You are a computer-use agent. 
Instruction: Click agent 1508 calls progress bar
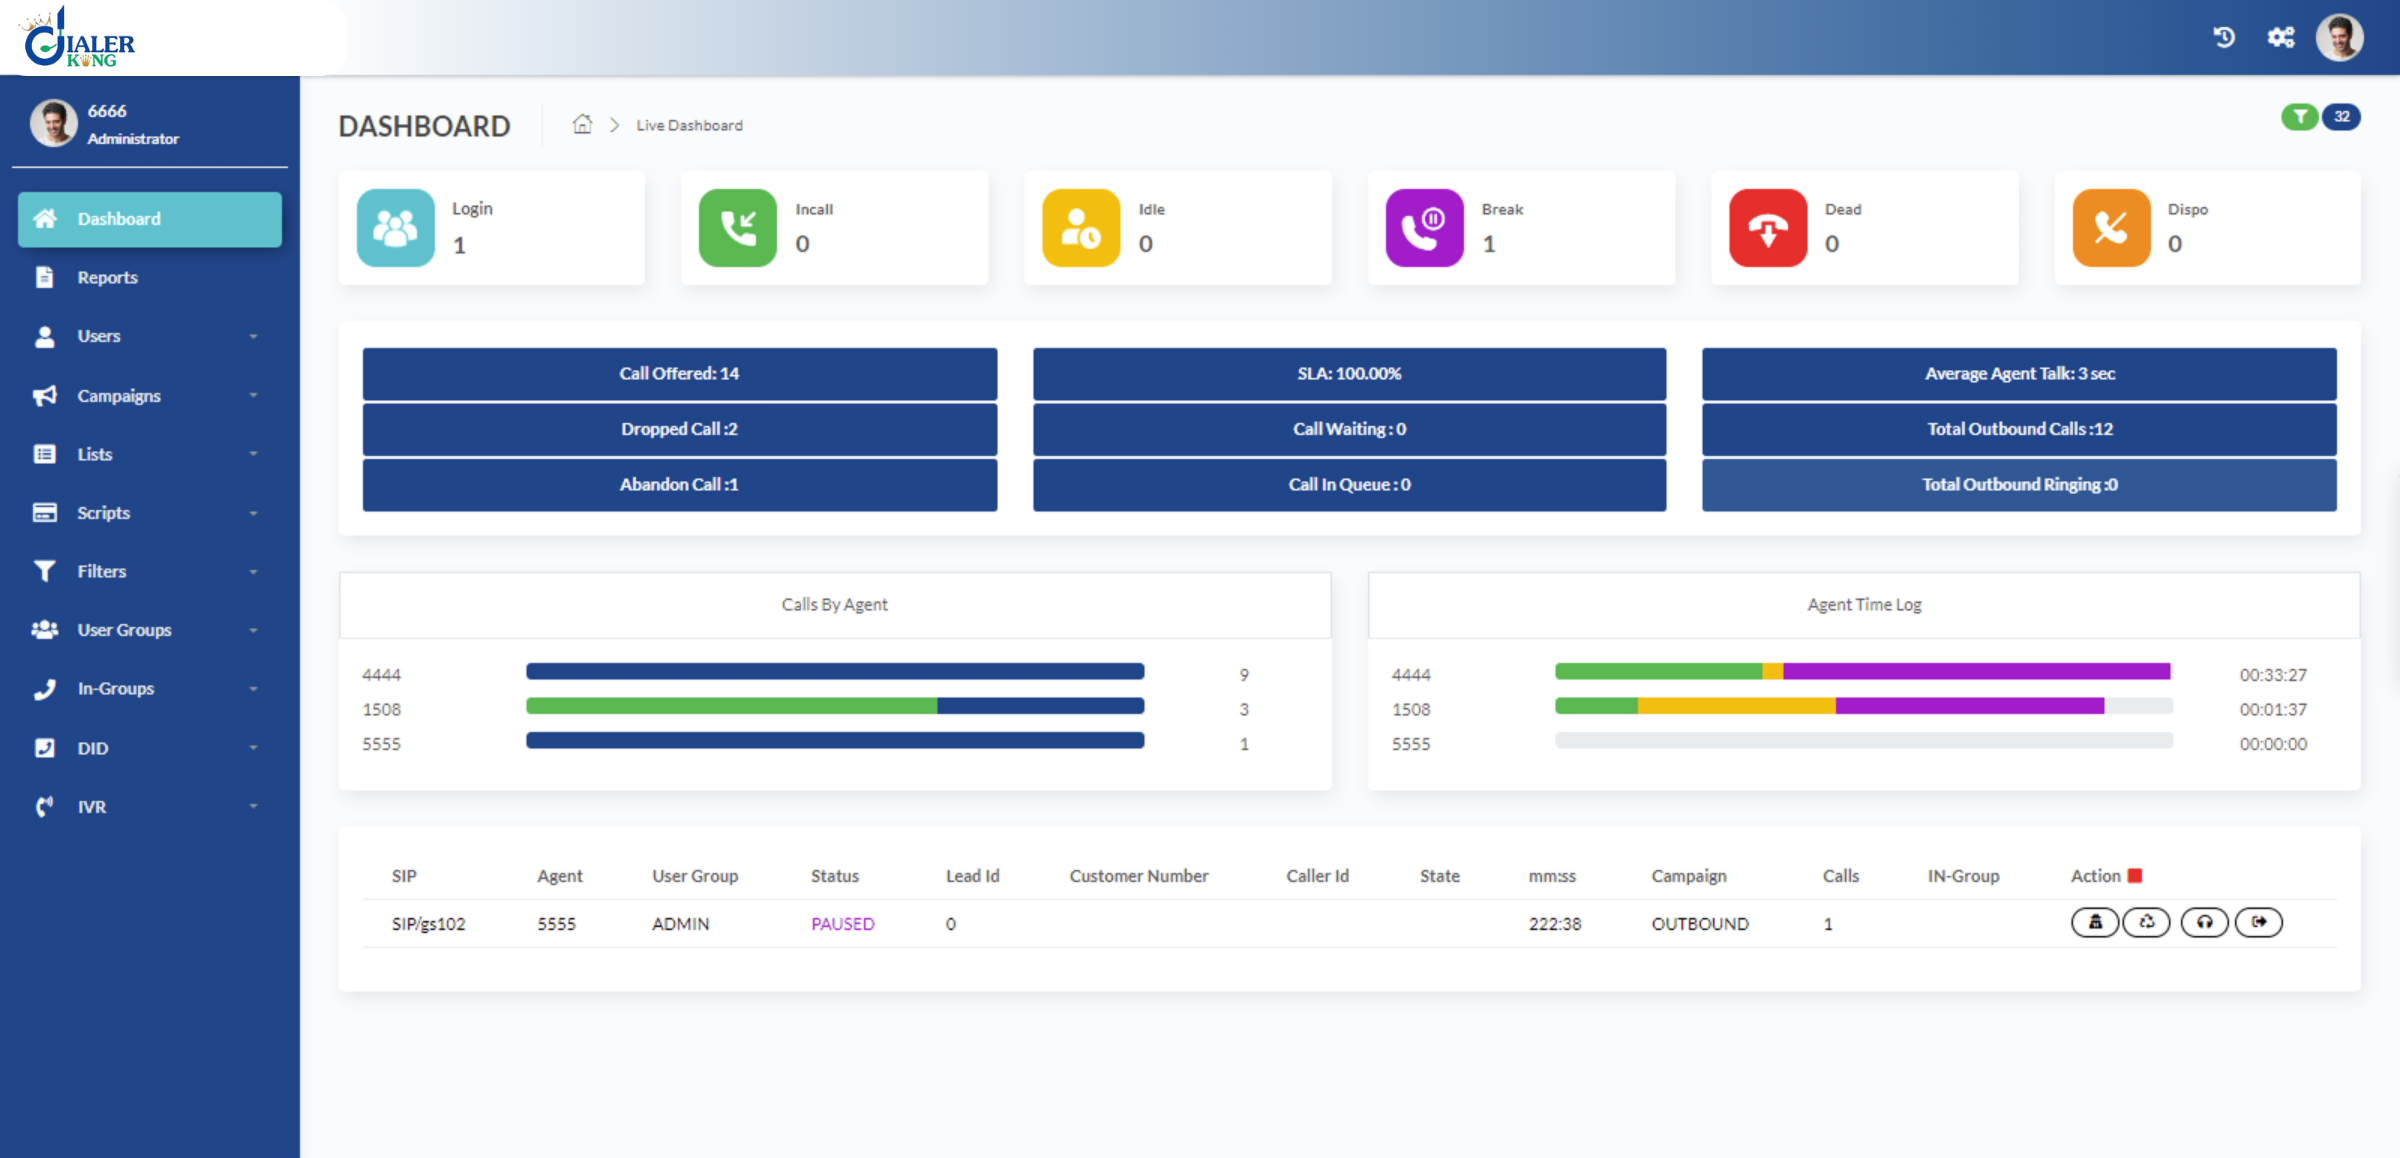[834, 706]
